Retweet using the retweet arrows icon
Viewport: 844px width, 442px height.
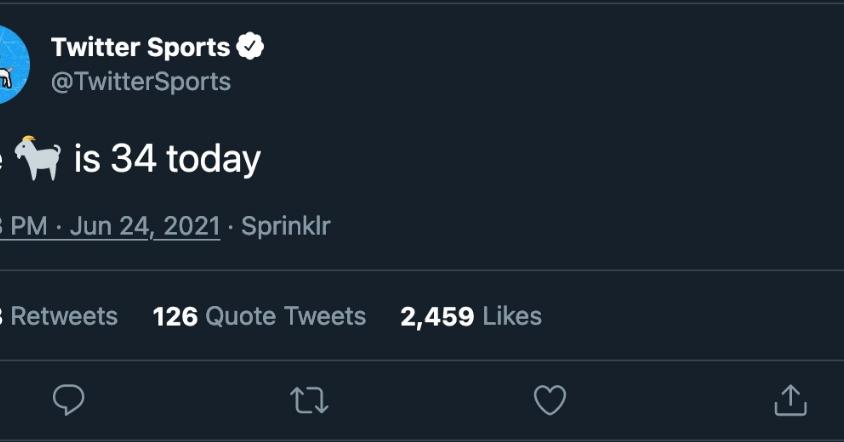308,401
